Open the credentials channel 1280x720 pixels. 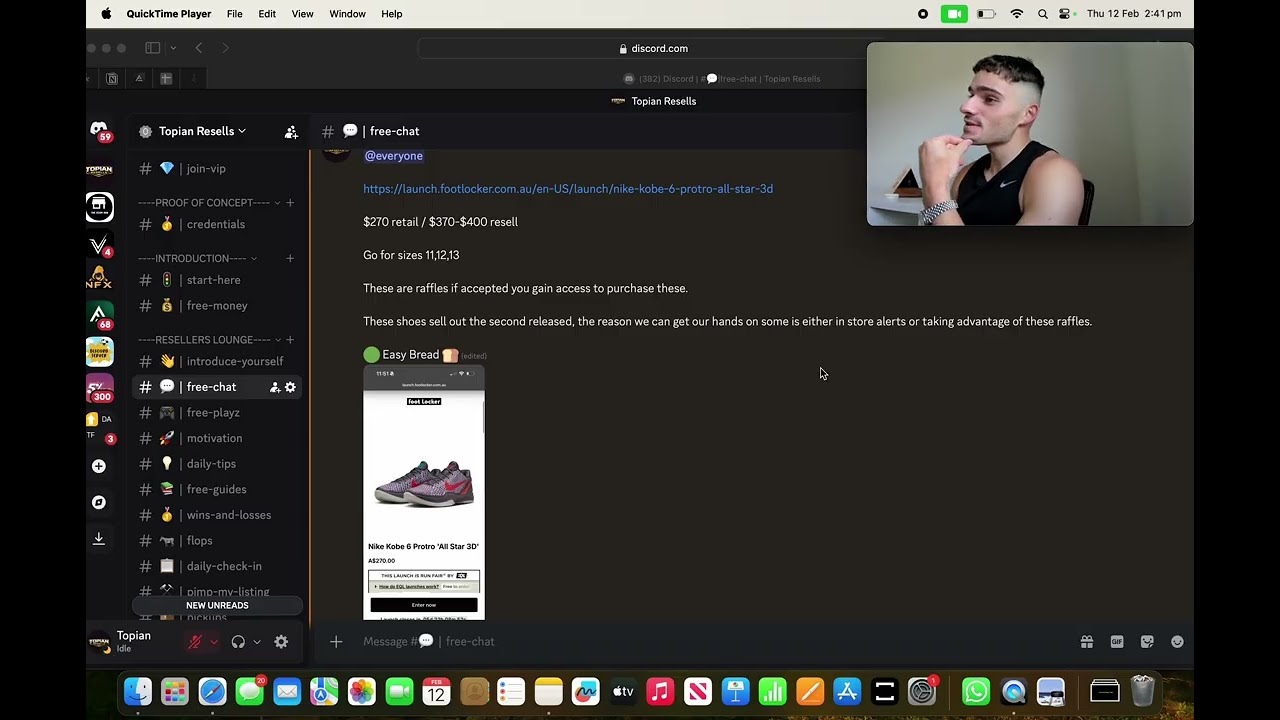click(x=218, y=224)
